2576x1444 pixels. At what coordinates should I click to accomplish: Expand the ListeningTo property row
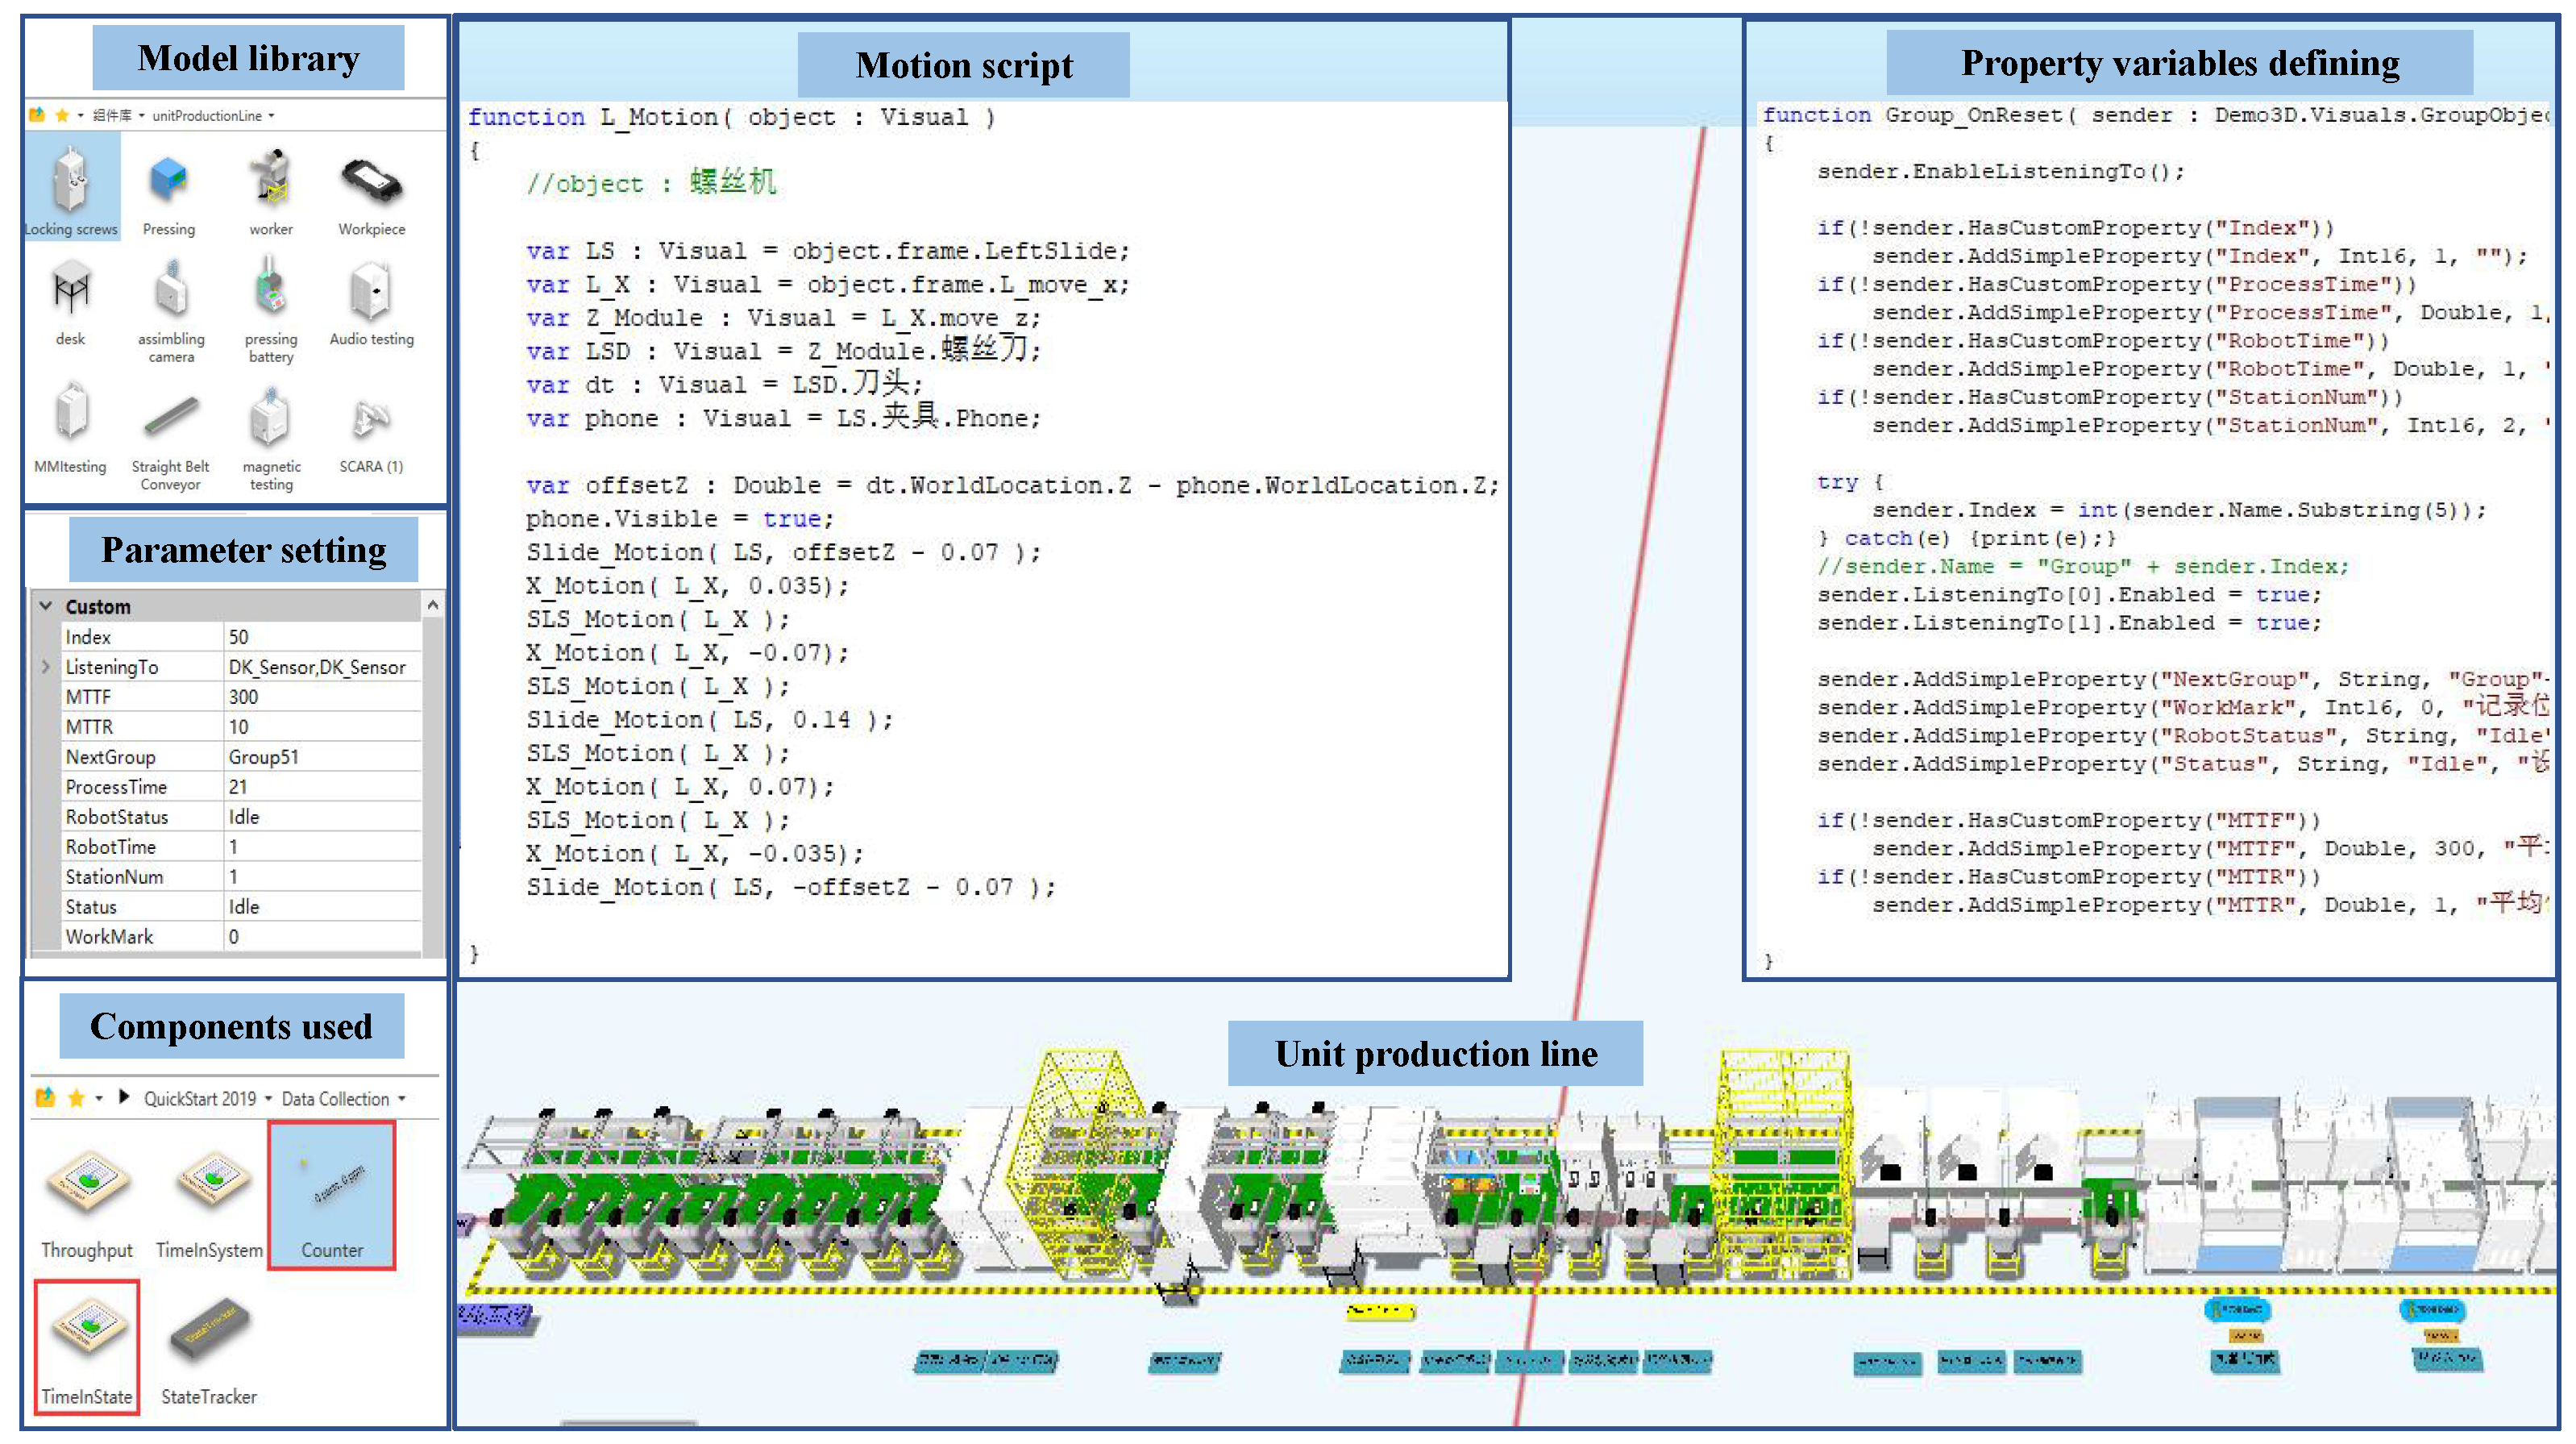point(46,667)
